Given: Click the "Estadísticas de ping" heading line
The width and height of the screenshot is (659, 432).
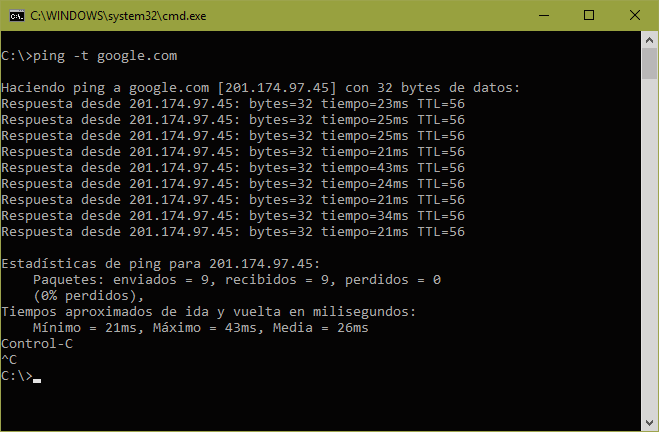Looking at the screenshot, I should point(160,263).
